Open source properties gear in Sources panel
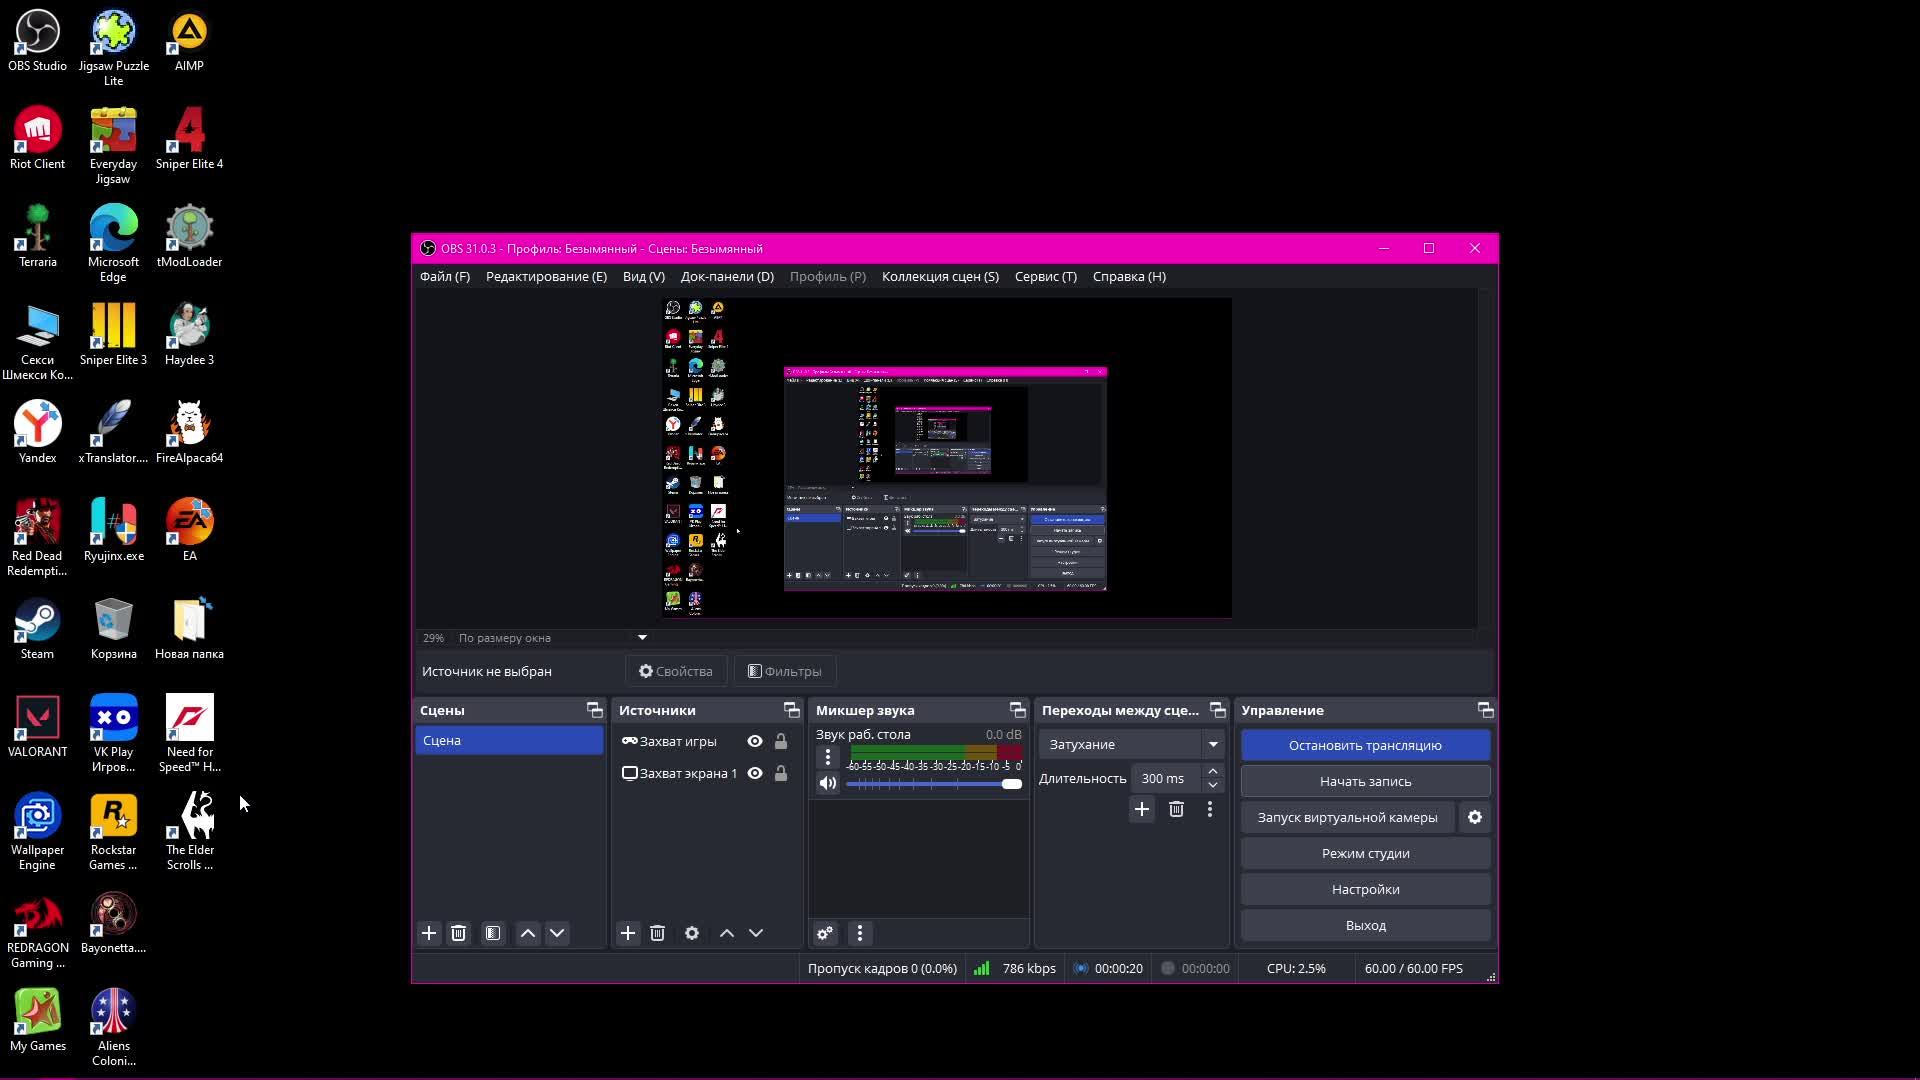Screen dimensions: 1920x1080 tap(692, 933)
